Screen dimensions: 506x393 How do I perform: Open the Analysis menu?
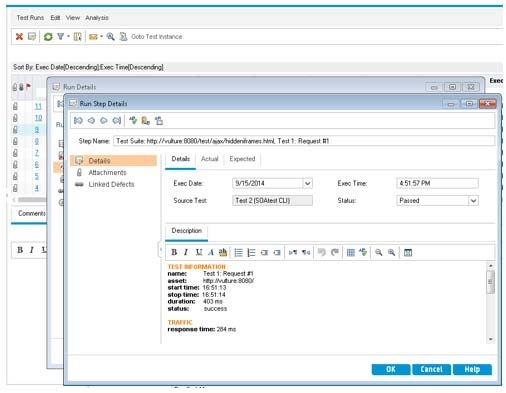pos(97,18)
